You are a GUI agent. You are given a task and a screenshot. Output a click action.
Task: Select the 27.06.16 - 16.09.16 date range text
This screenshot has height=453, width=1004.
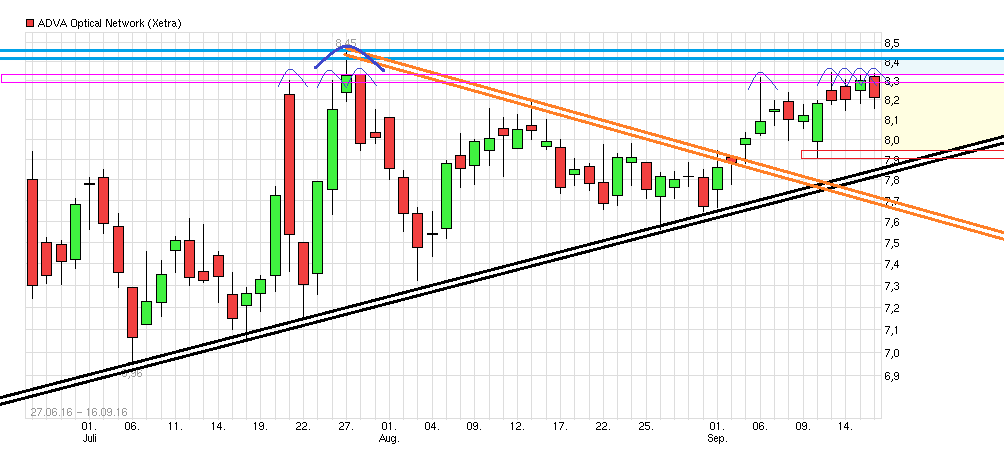pos(79,413)
